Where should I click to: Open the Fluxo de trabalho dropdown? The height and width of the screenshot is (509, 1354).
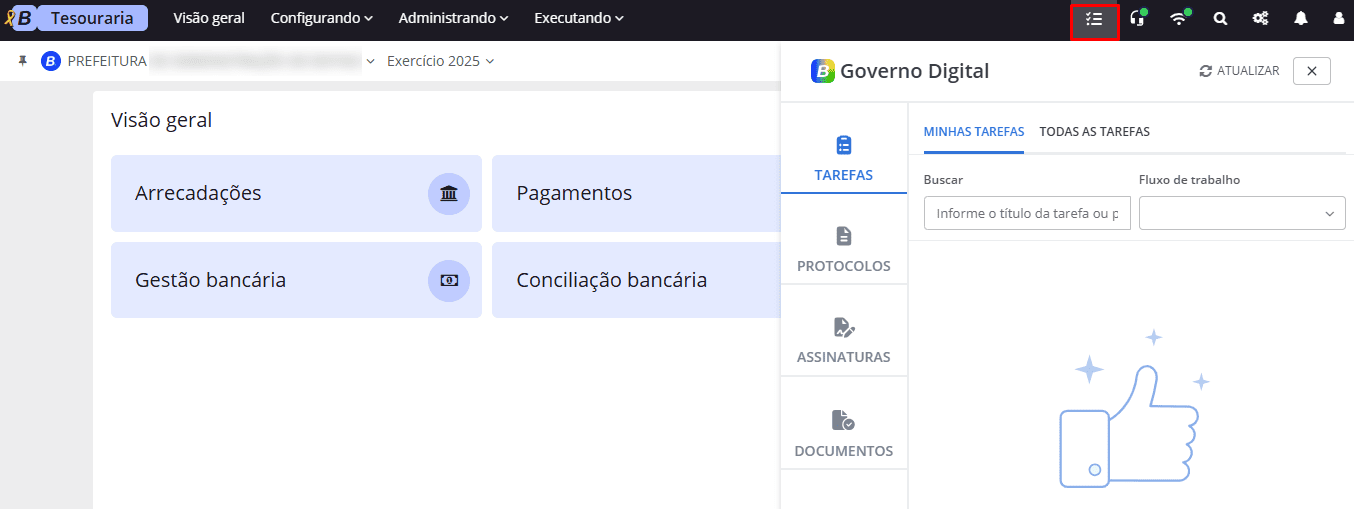tap(1242, 213)
